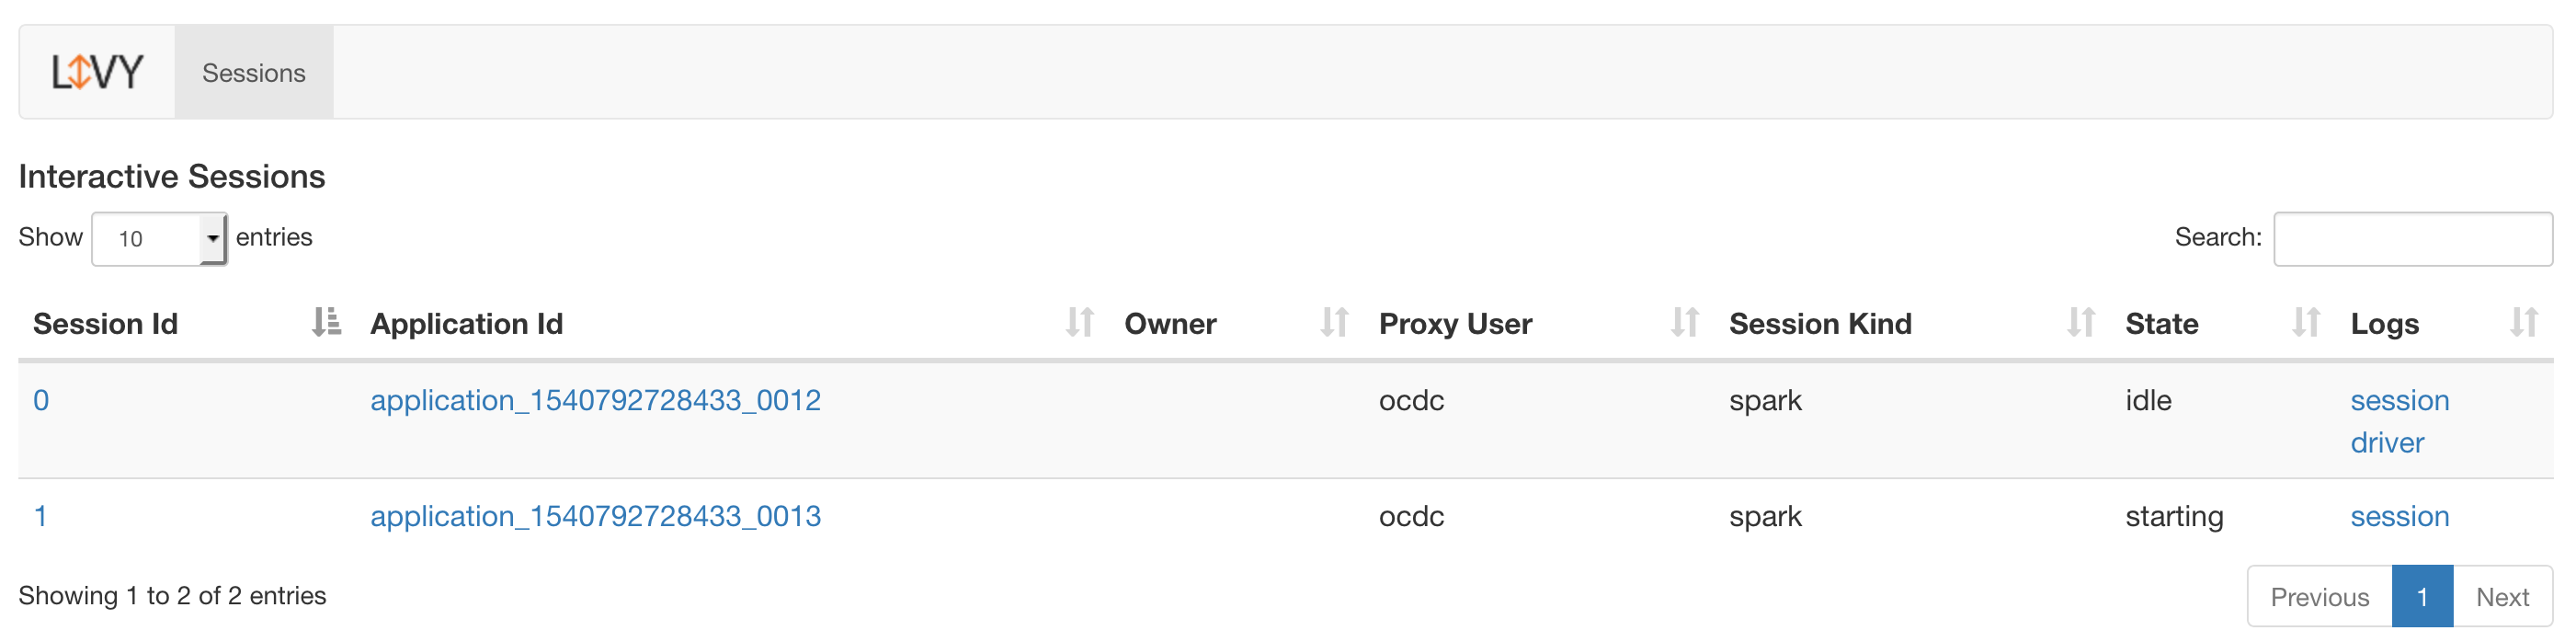Sort by Owner column icon
The width and height of the screenshot is (2576, 642).
[1334, 323]
